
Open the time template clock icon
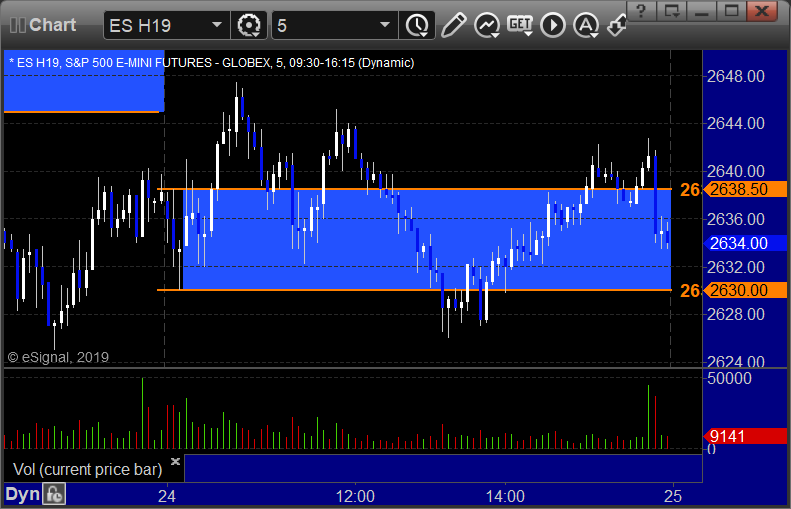click(417, 25)
